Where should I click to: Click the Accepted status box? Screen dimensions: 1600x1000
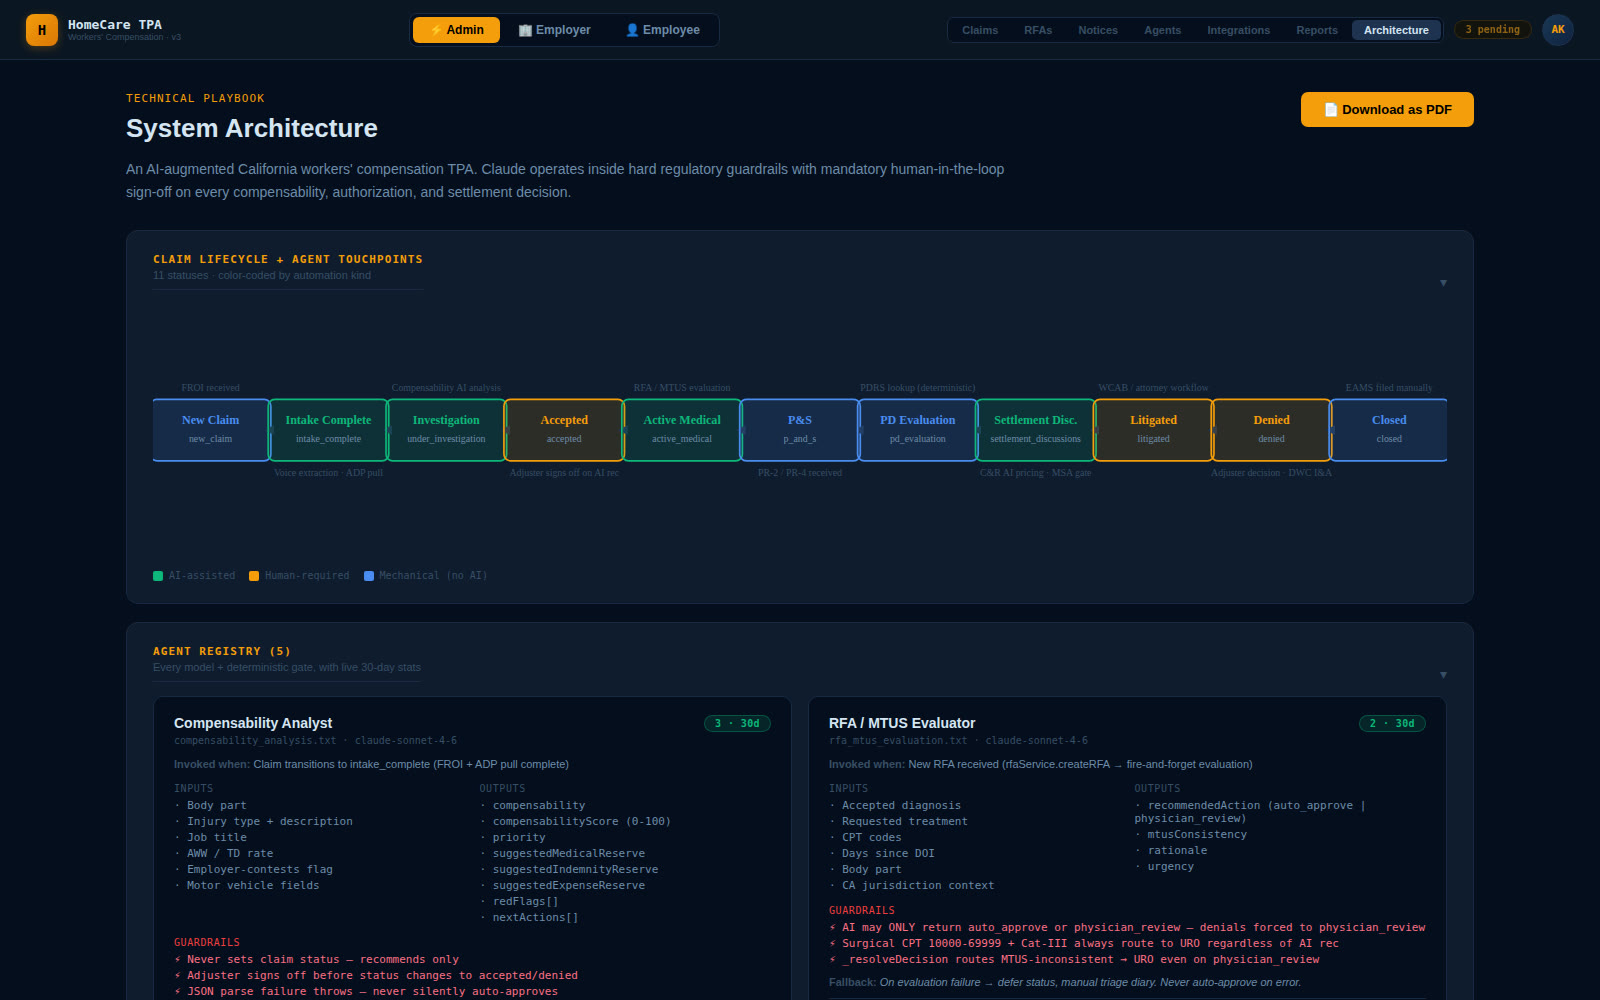pos(564,430)
